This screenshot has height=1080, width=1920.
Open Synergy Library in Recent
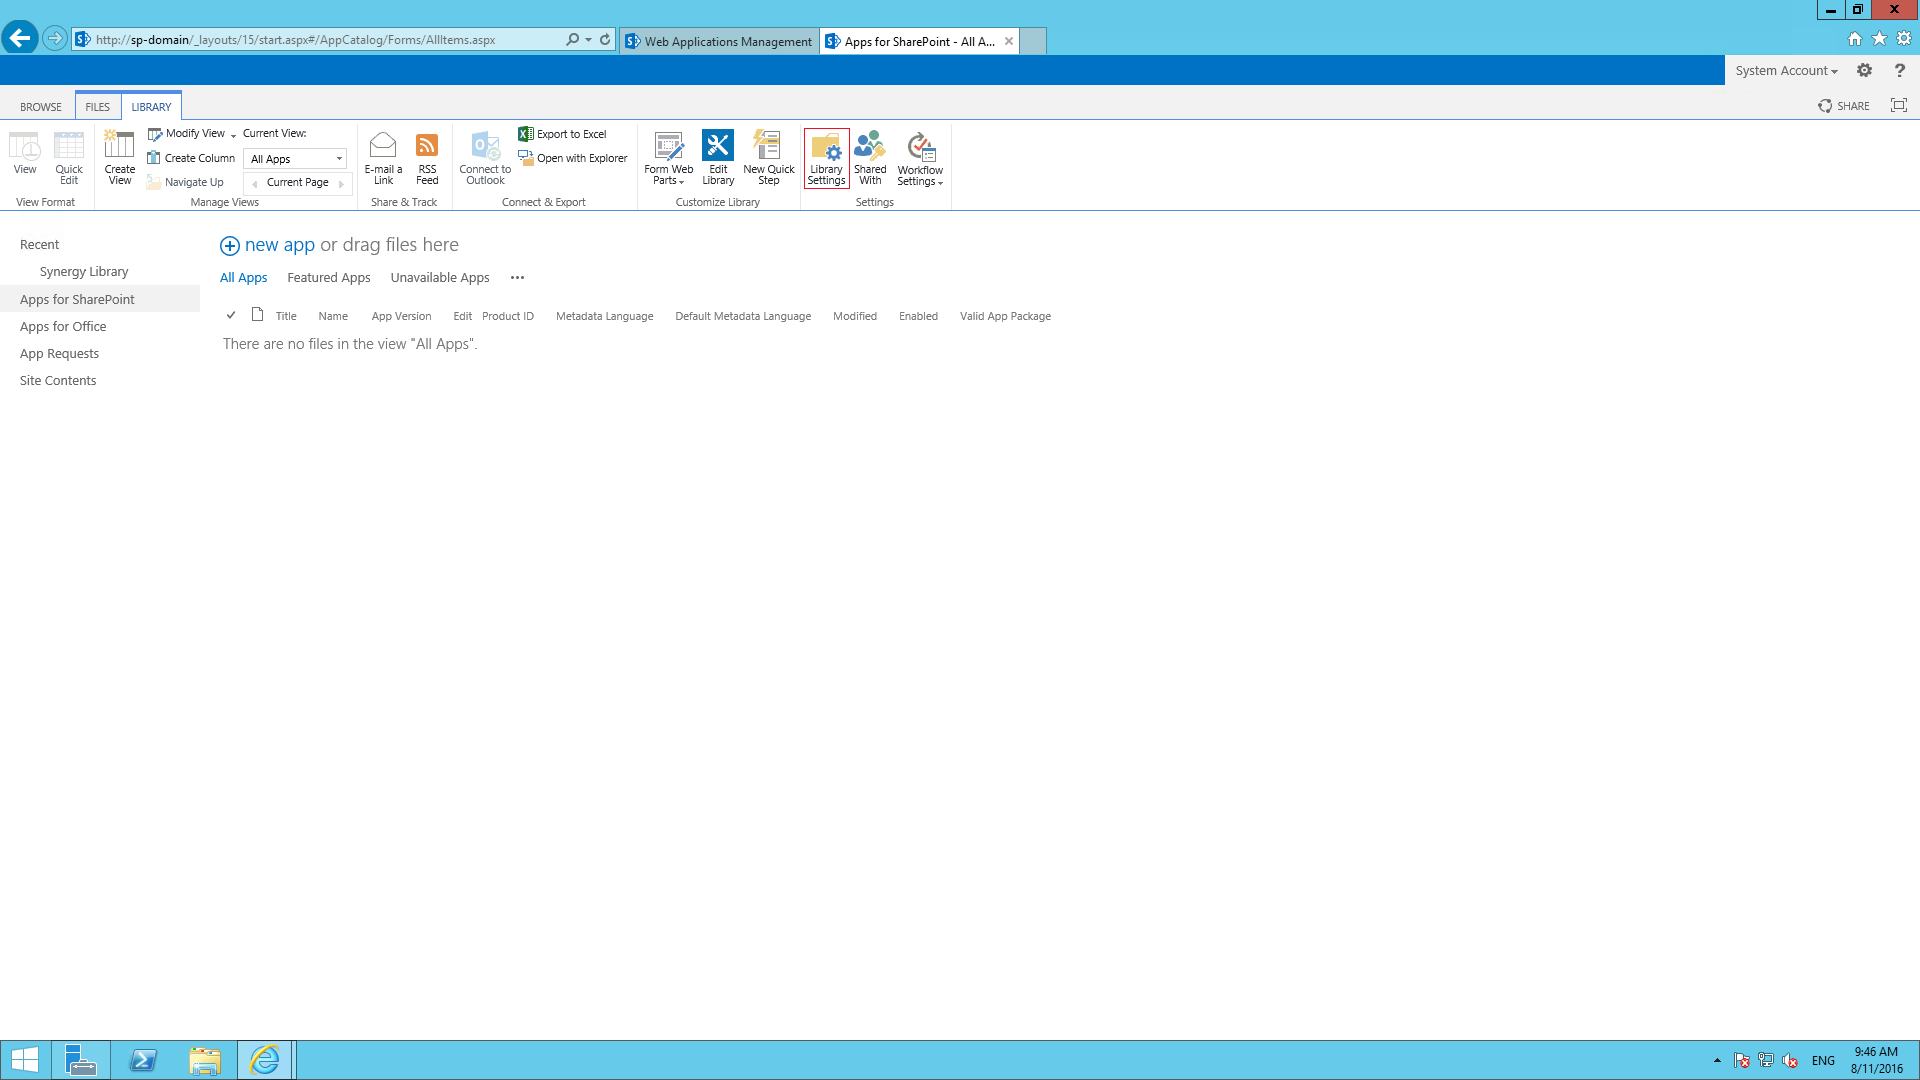click(84, 272)
